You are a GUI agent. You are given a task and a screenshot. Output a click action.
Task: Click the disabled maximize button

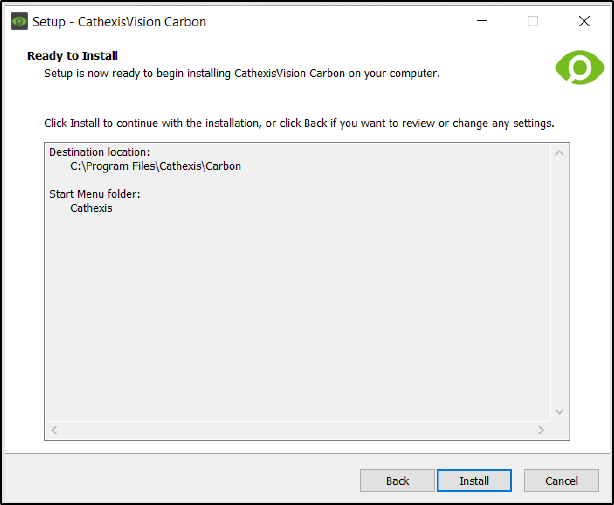(533, 21)
